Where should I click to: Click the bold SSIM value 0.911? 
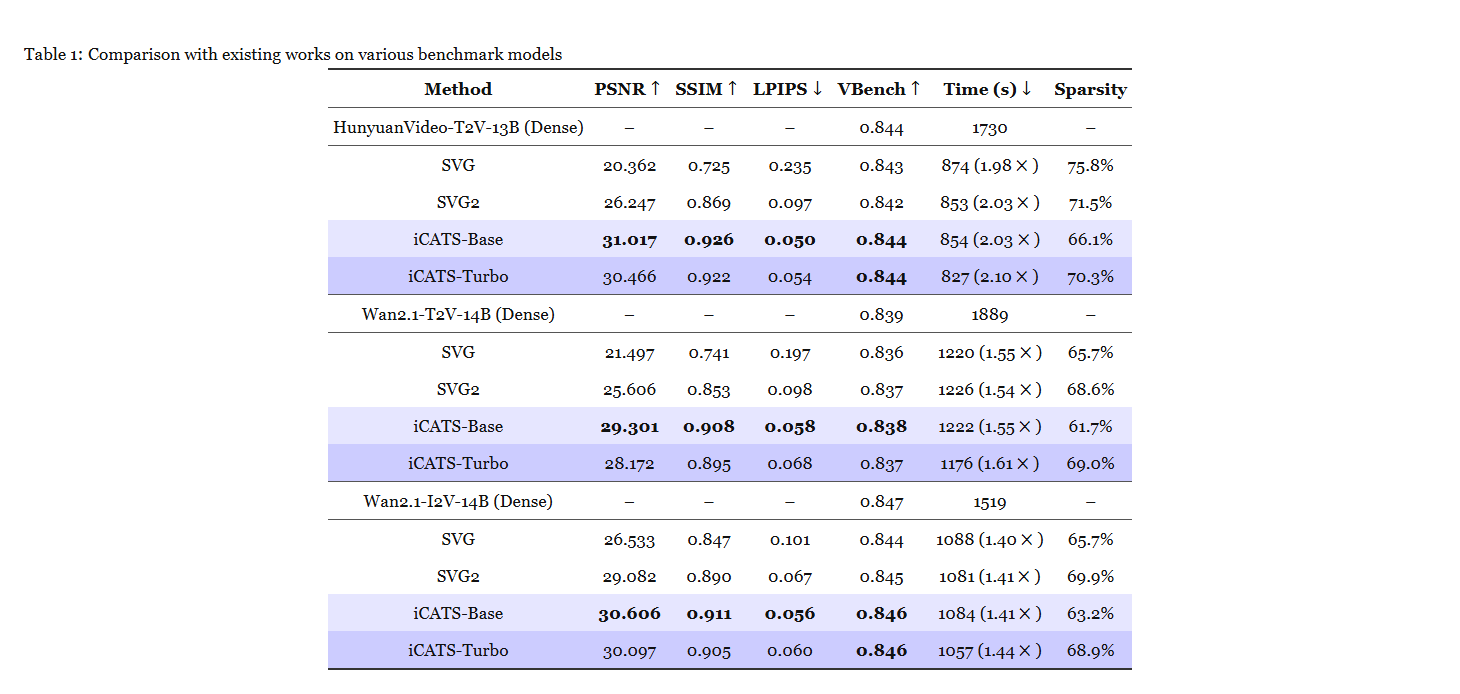point(709,614)
